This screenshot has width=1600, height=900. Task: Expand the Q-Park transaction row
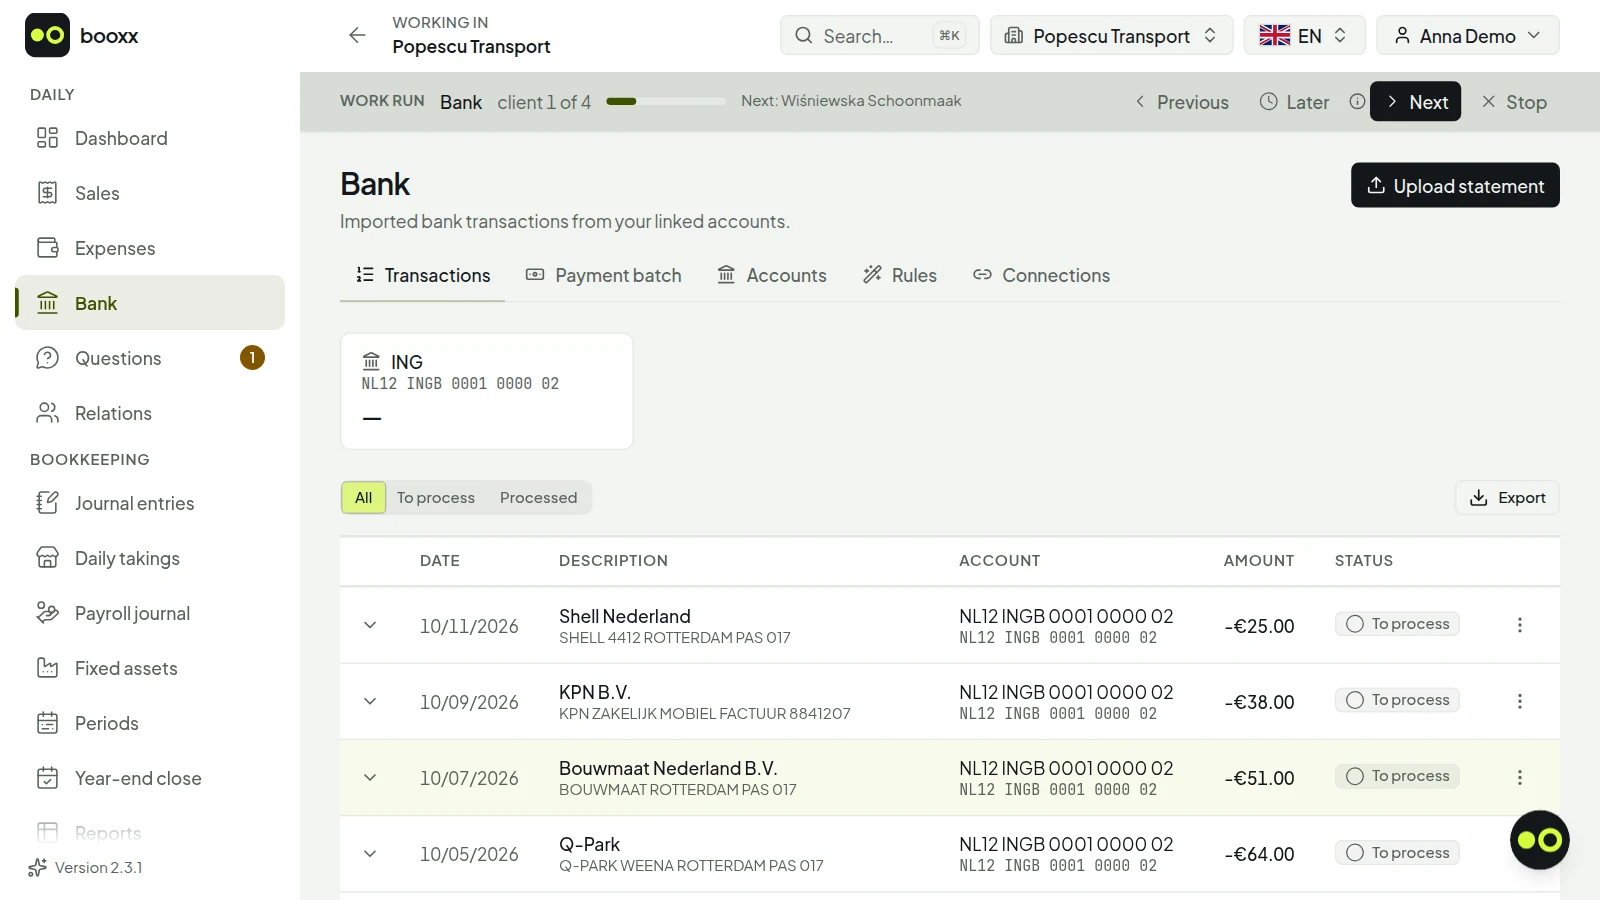pyautogui.click(x=370, y=854)
